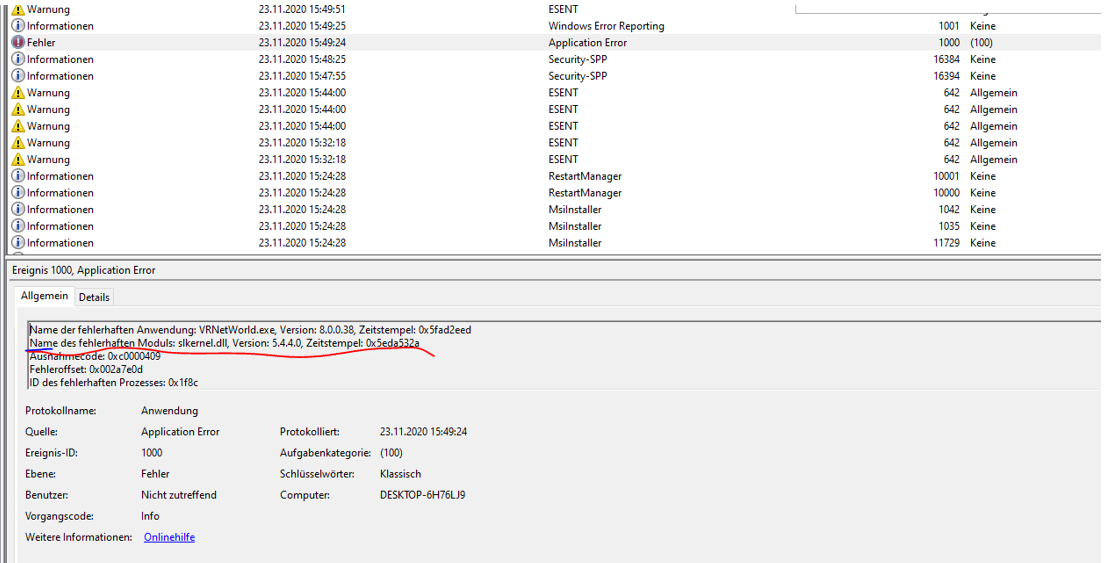The height and width of the screenshot is (563, 1109).
Task: Click the Ausnahmecode 0xc0000409 line
Action: coord(95,356)
